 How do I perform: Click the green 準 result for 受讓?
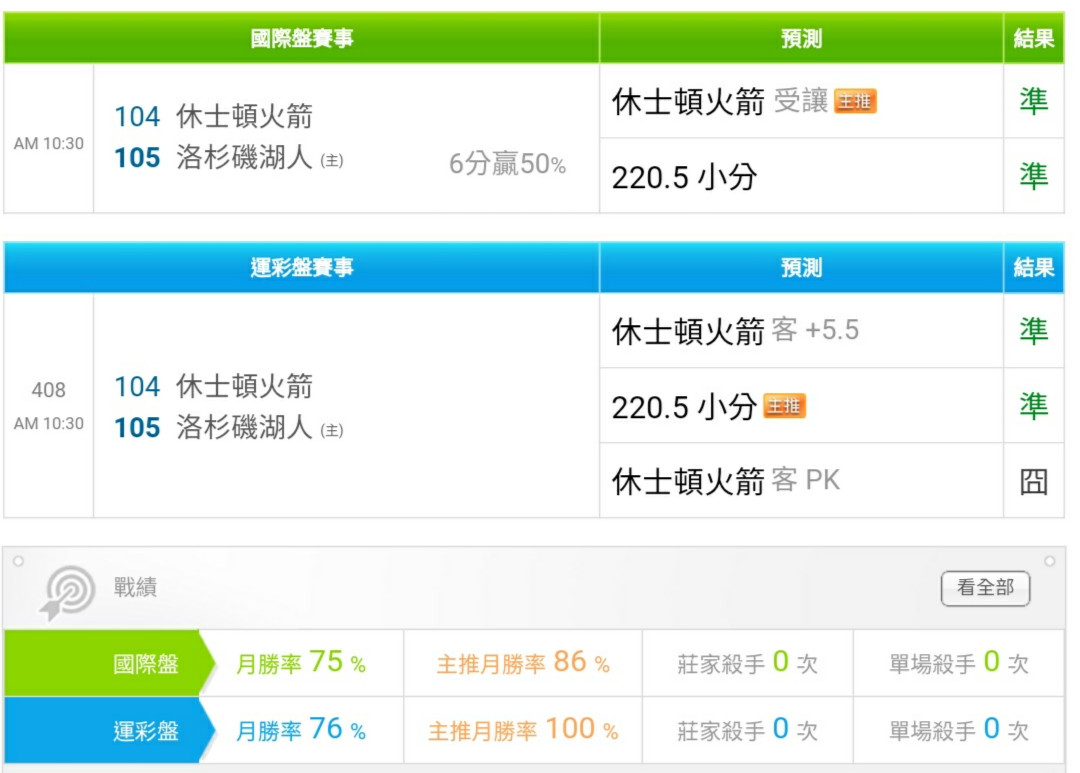coord(1033,101)
